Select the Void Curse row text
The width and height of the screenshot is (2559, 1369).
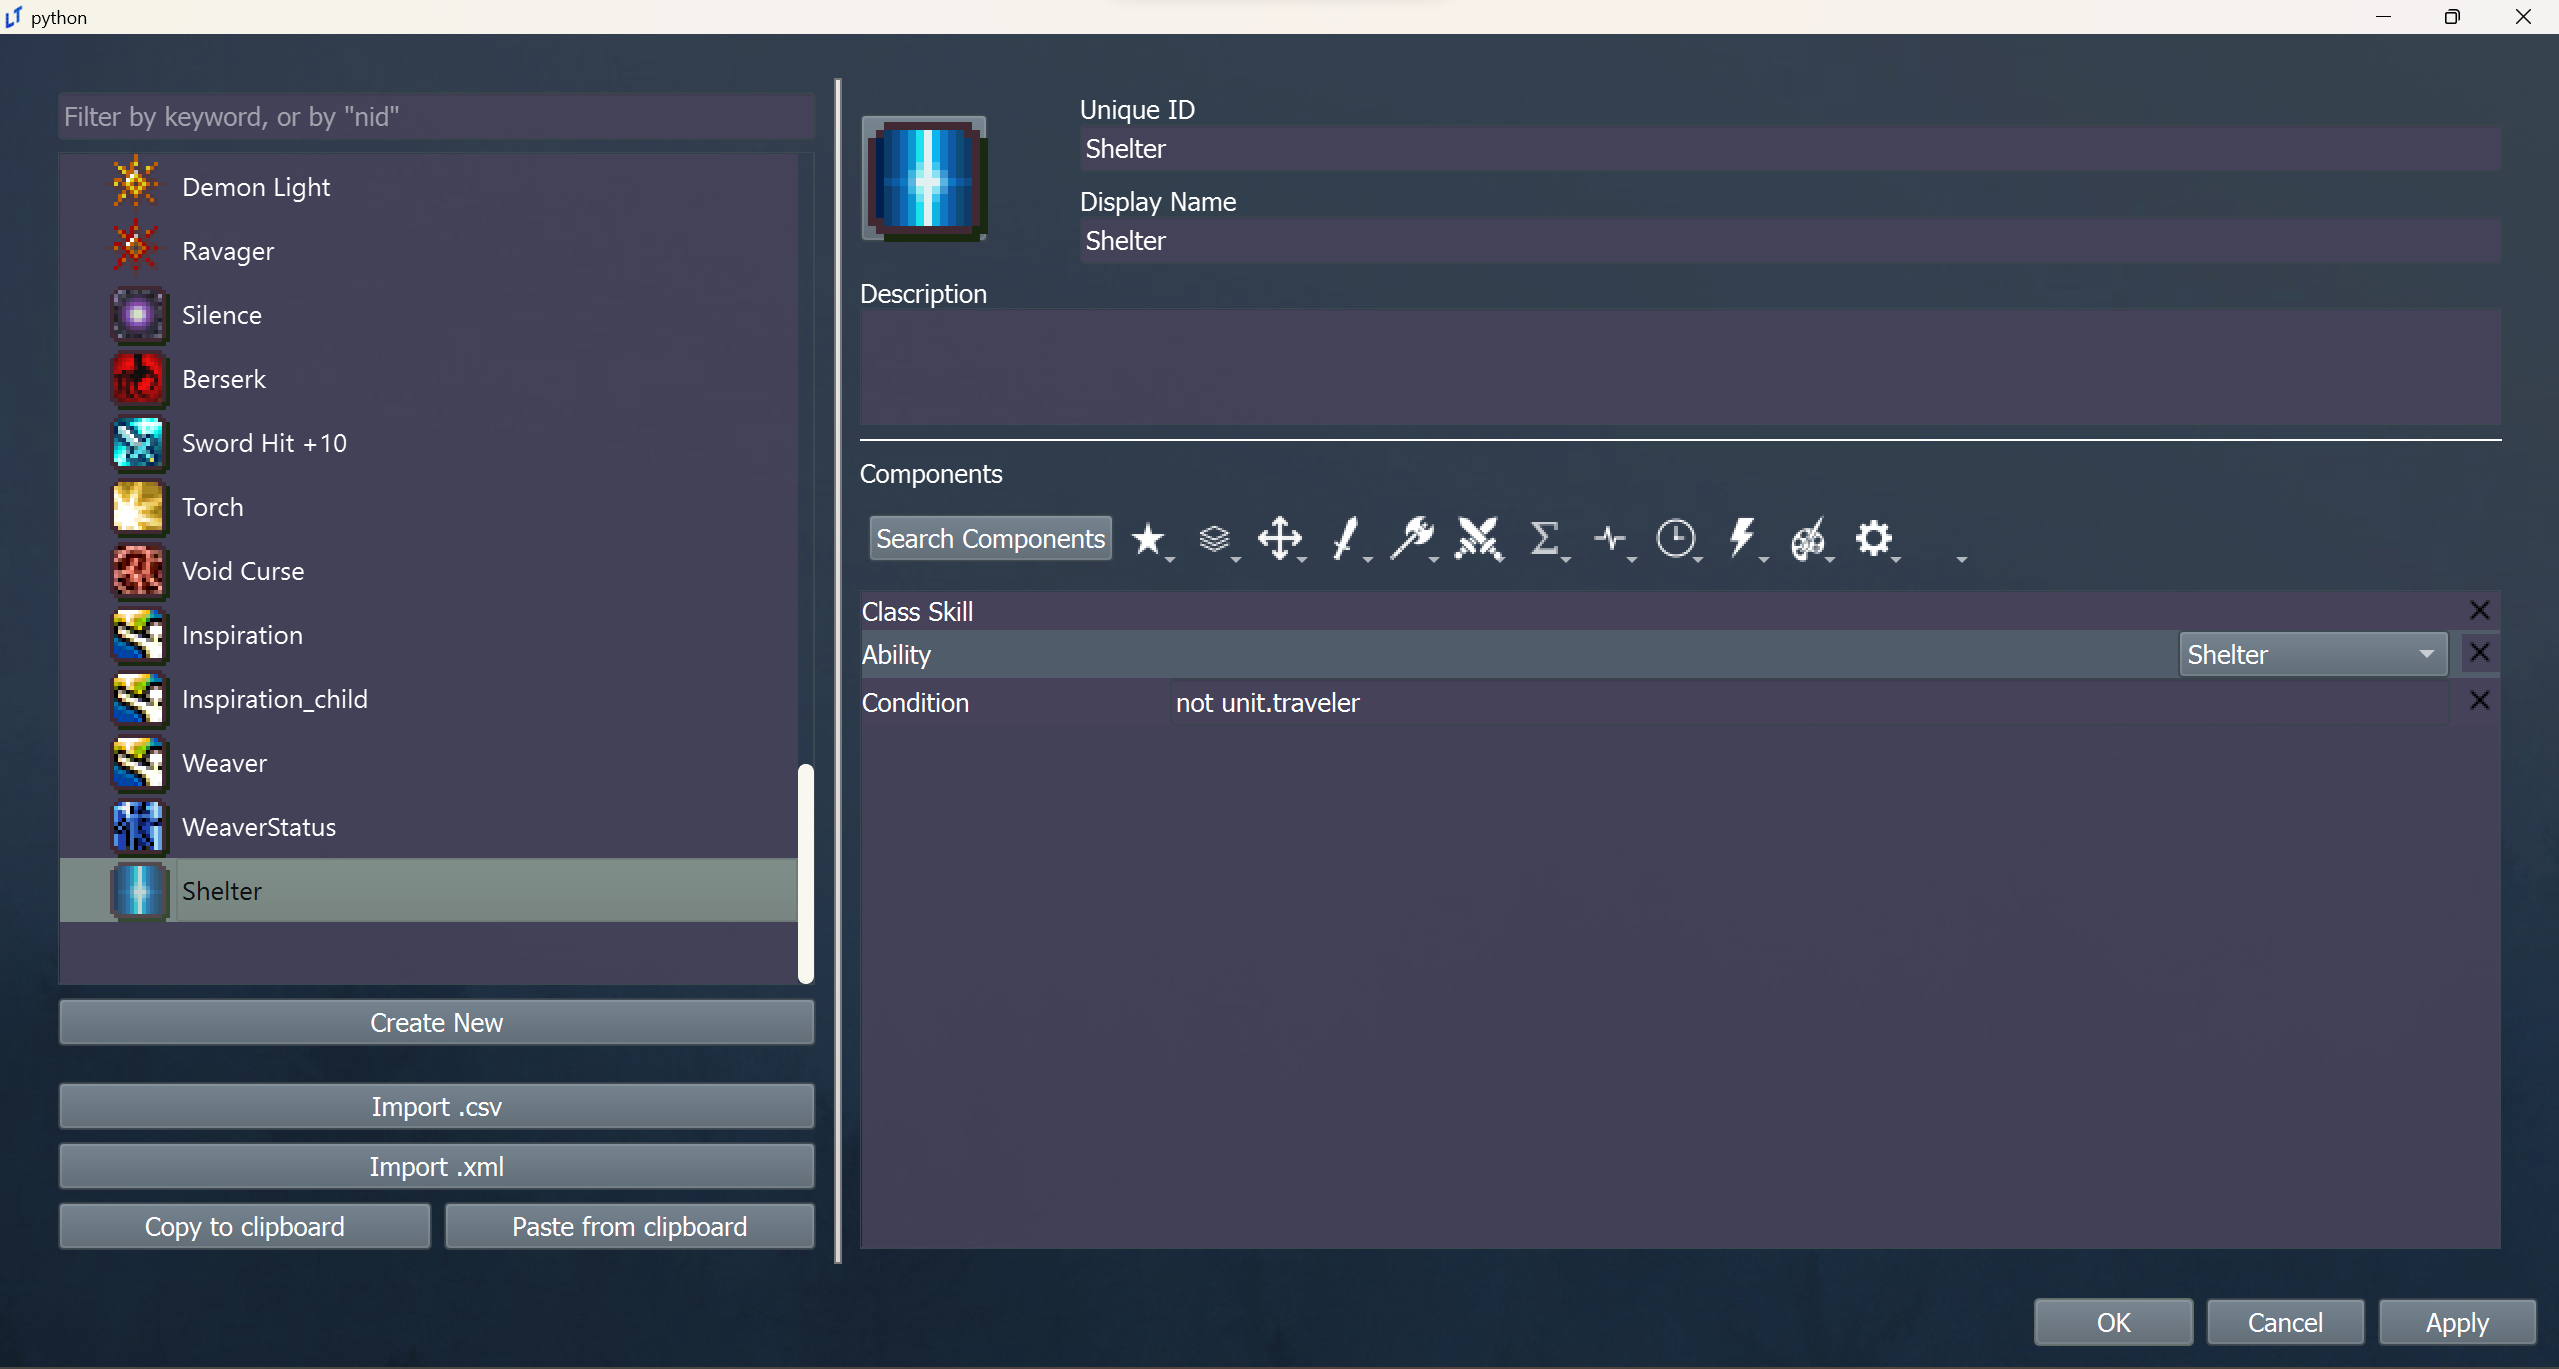243,571
